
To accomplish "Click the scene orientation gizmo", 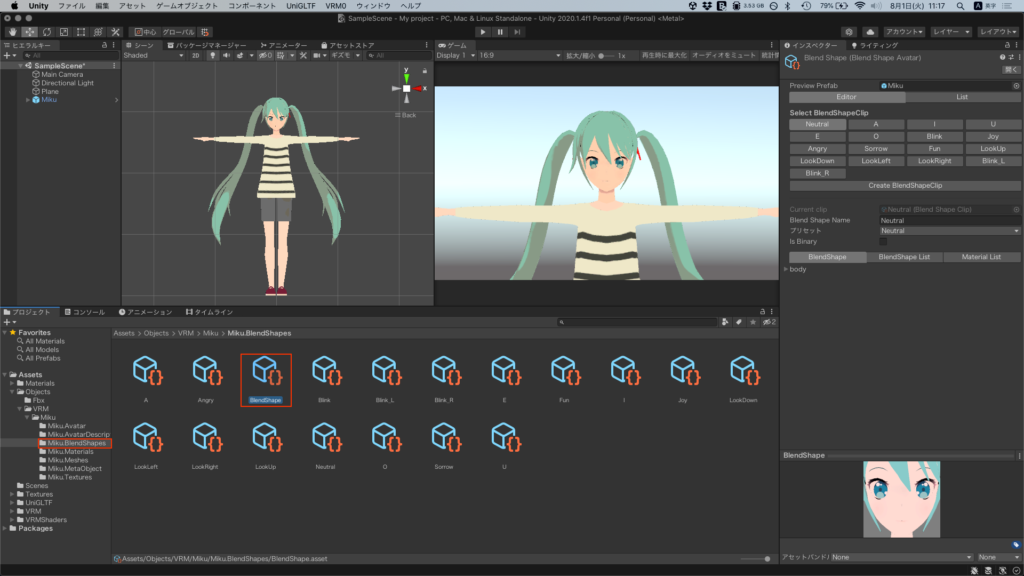I will point(406,88).
